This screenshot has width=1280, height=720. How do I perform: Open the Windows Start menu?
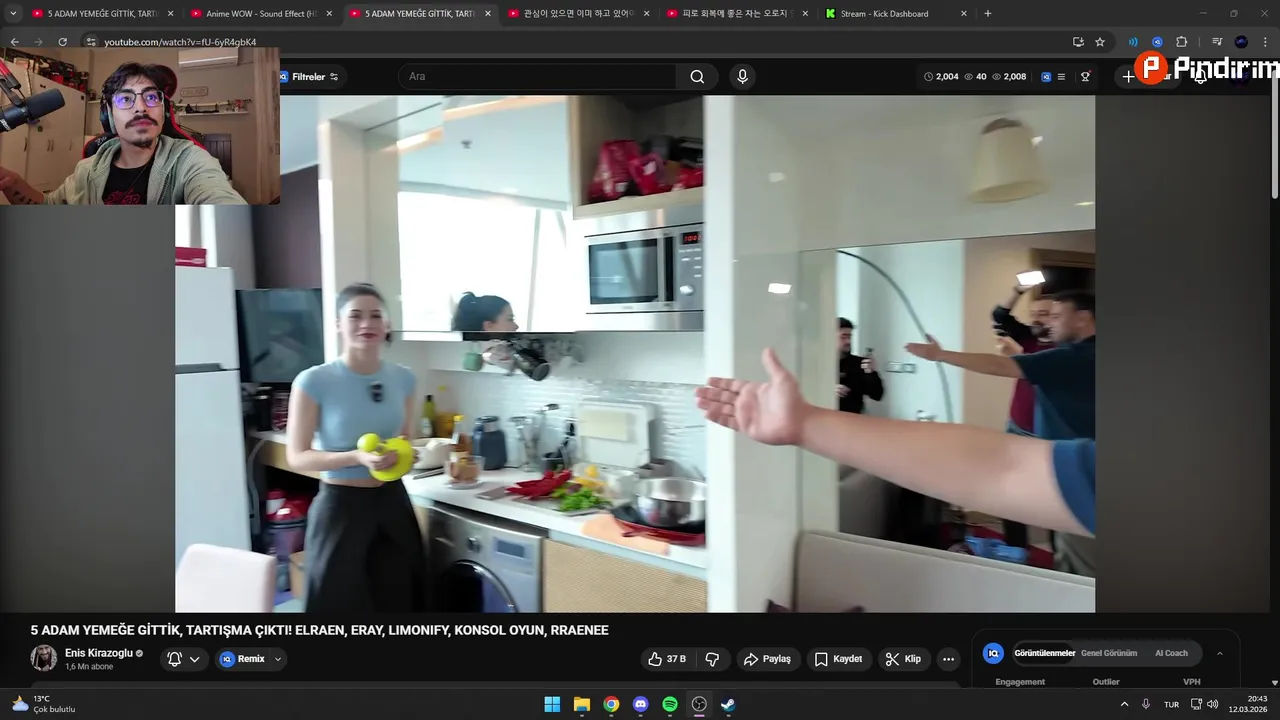click(552, 704)
